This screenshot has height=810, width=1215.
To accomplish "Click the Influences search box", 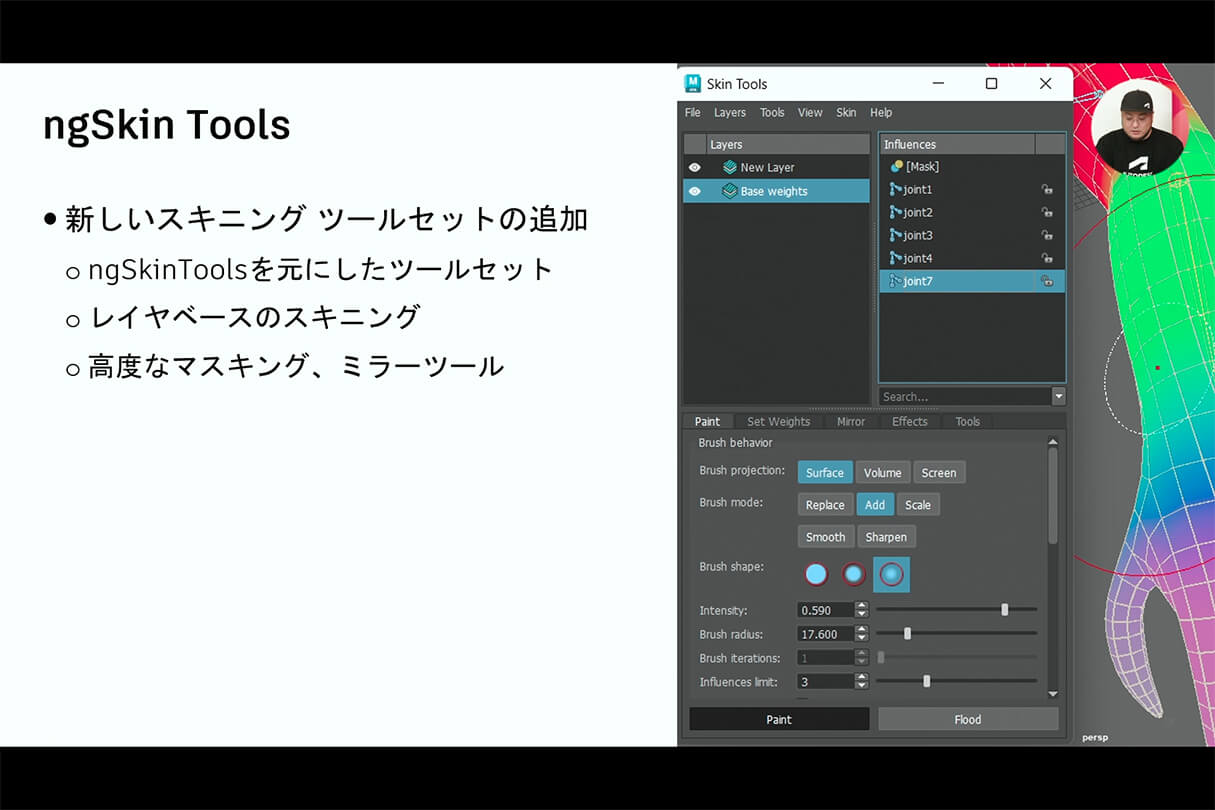I will pyautogui.click(x=965, y=397).
